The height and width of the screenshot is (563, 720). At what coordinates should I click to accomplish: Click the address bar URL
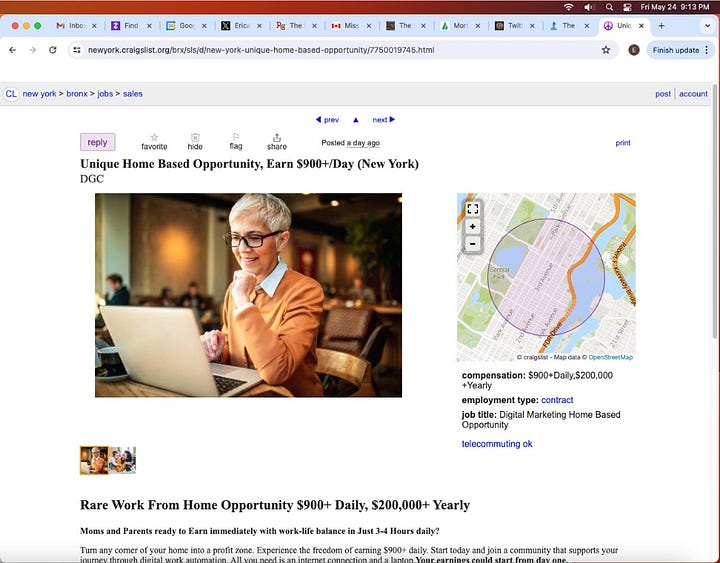261,50
